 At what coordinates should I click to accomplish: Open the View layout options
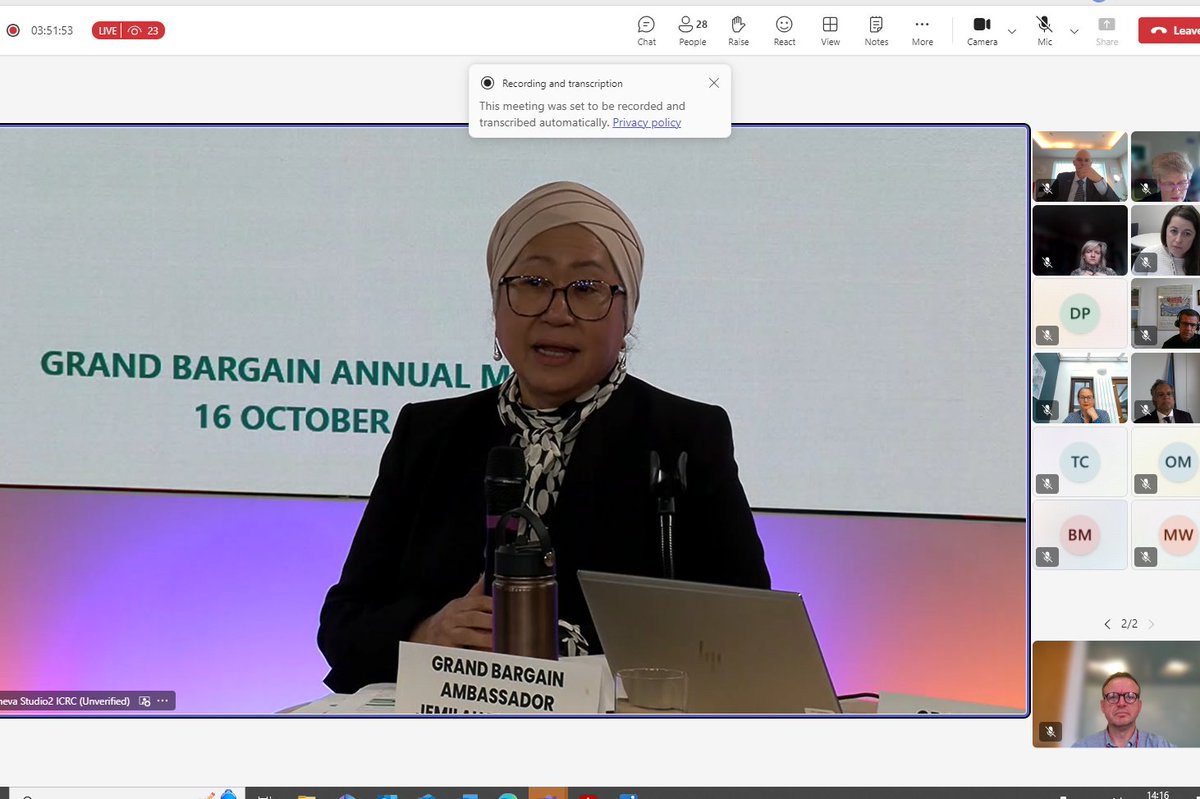[x=830, y=30]
